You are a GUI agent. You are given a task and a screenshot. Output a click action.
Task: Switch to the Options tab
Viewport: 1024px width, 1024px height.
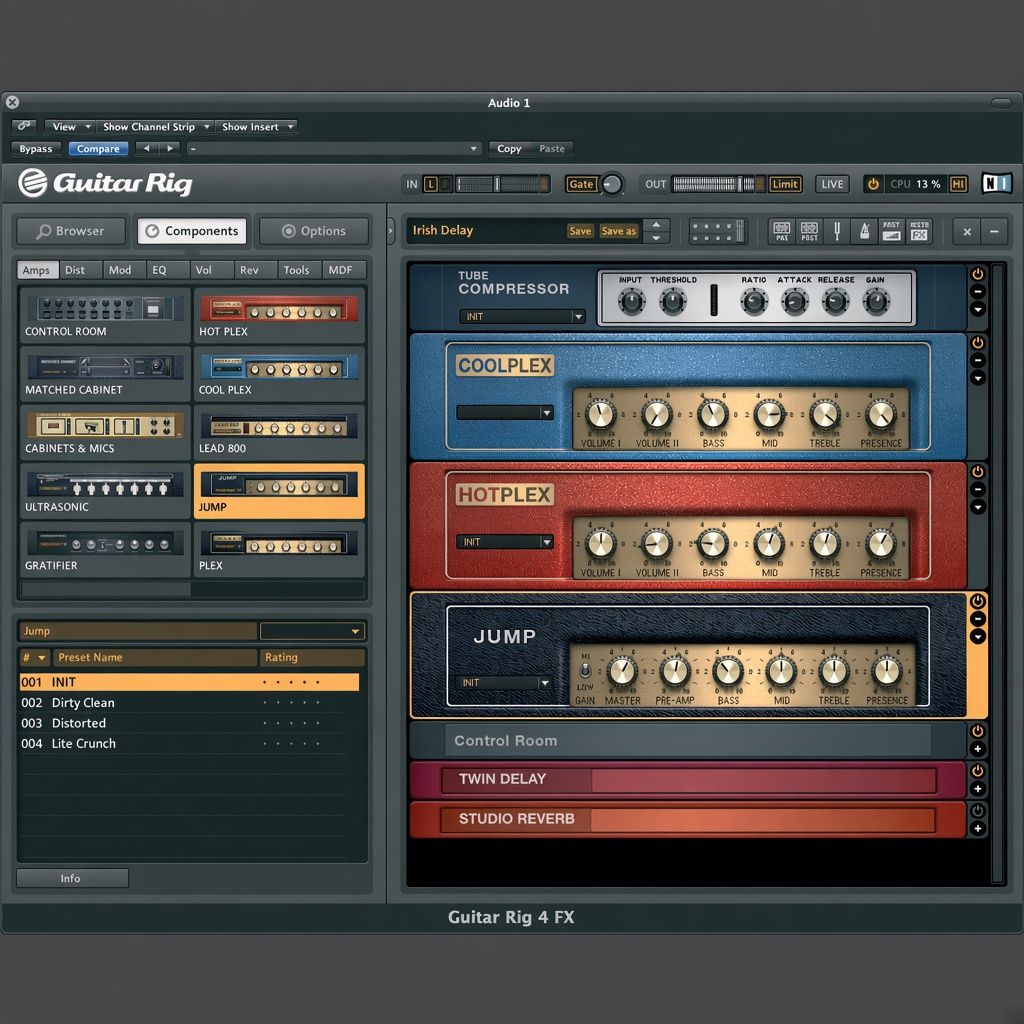pyautogui.click(x=314, y=231)
